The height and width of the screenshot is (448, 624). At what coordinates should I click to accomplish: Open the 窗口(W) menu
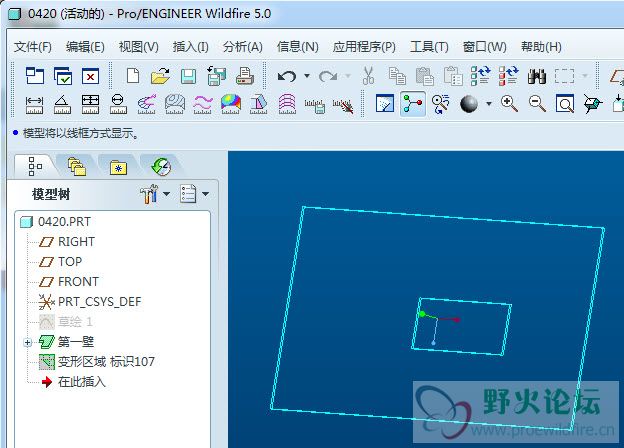485,47
